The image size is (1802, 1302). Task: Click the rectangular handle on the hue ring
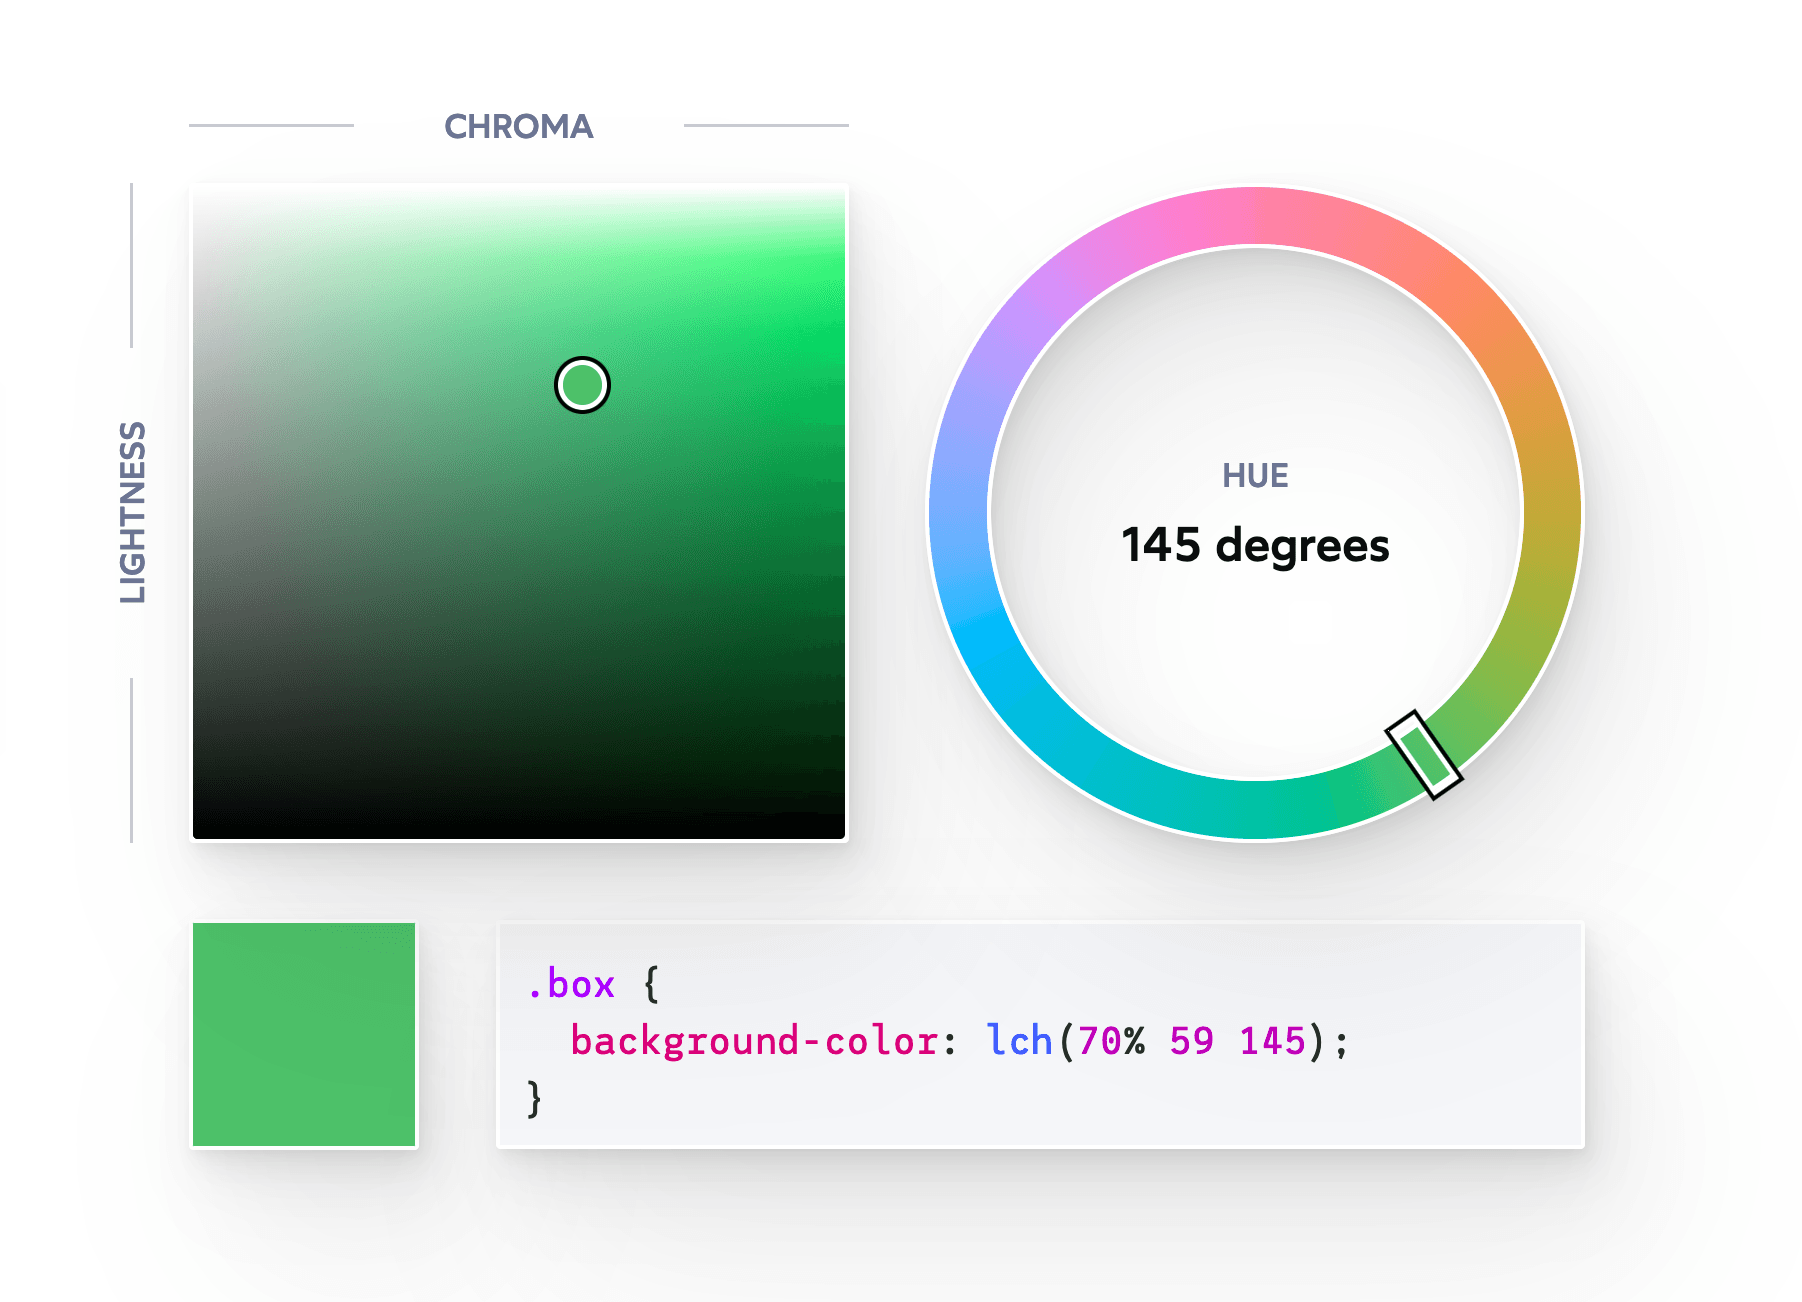click(x=1423, y=755)
